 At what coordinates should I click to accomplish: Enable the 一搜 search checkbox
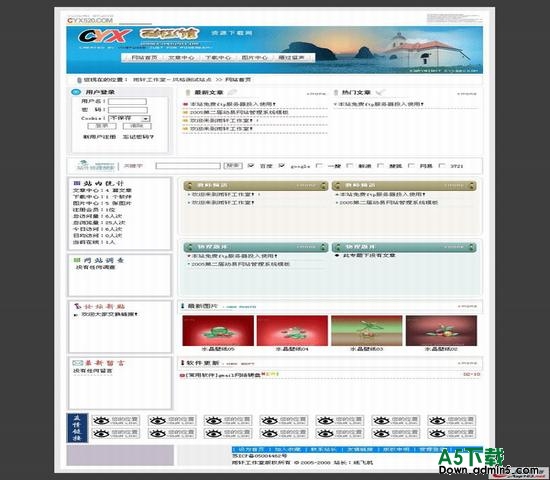click(x=319, y=165)
